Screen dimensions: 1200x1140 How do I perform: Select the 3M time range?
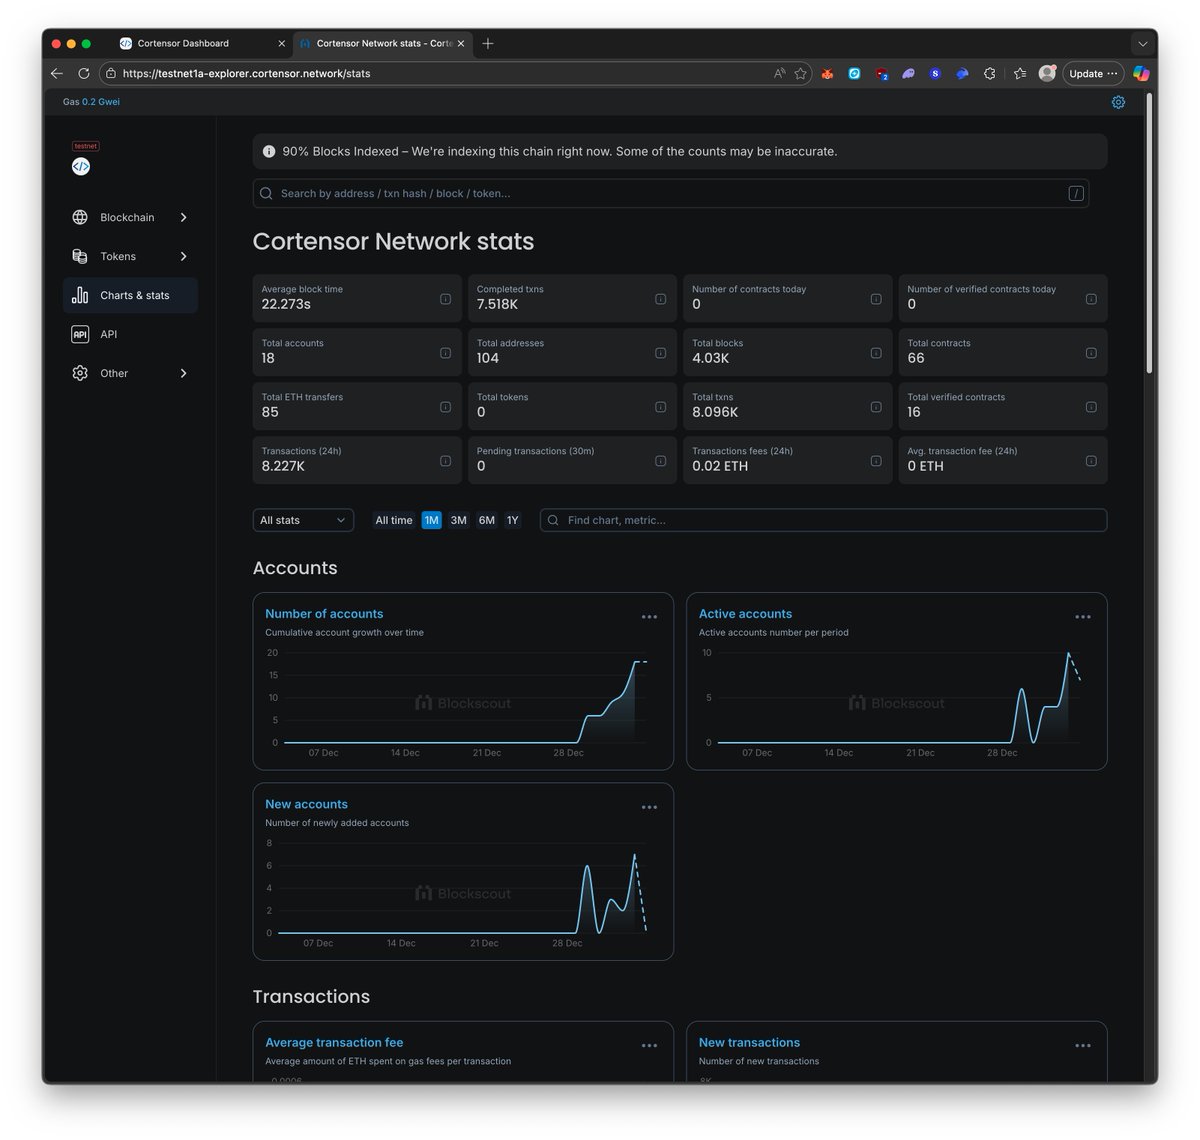458,520
